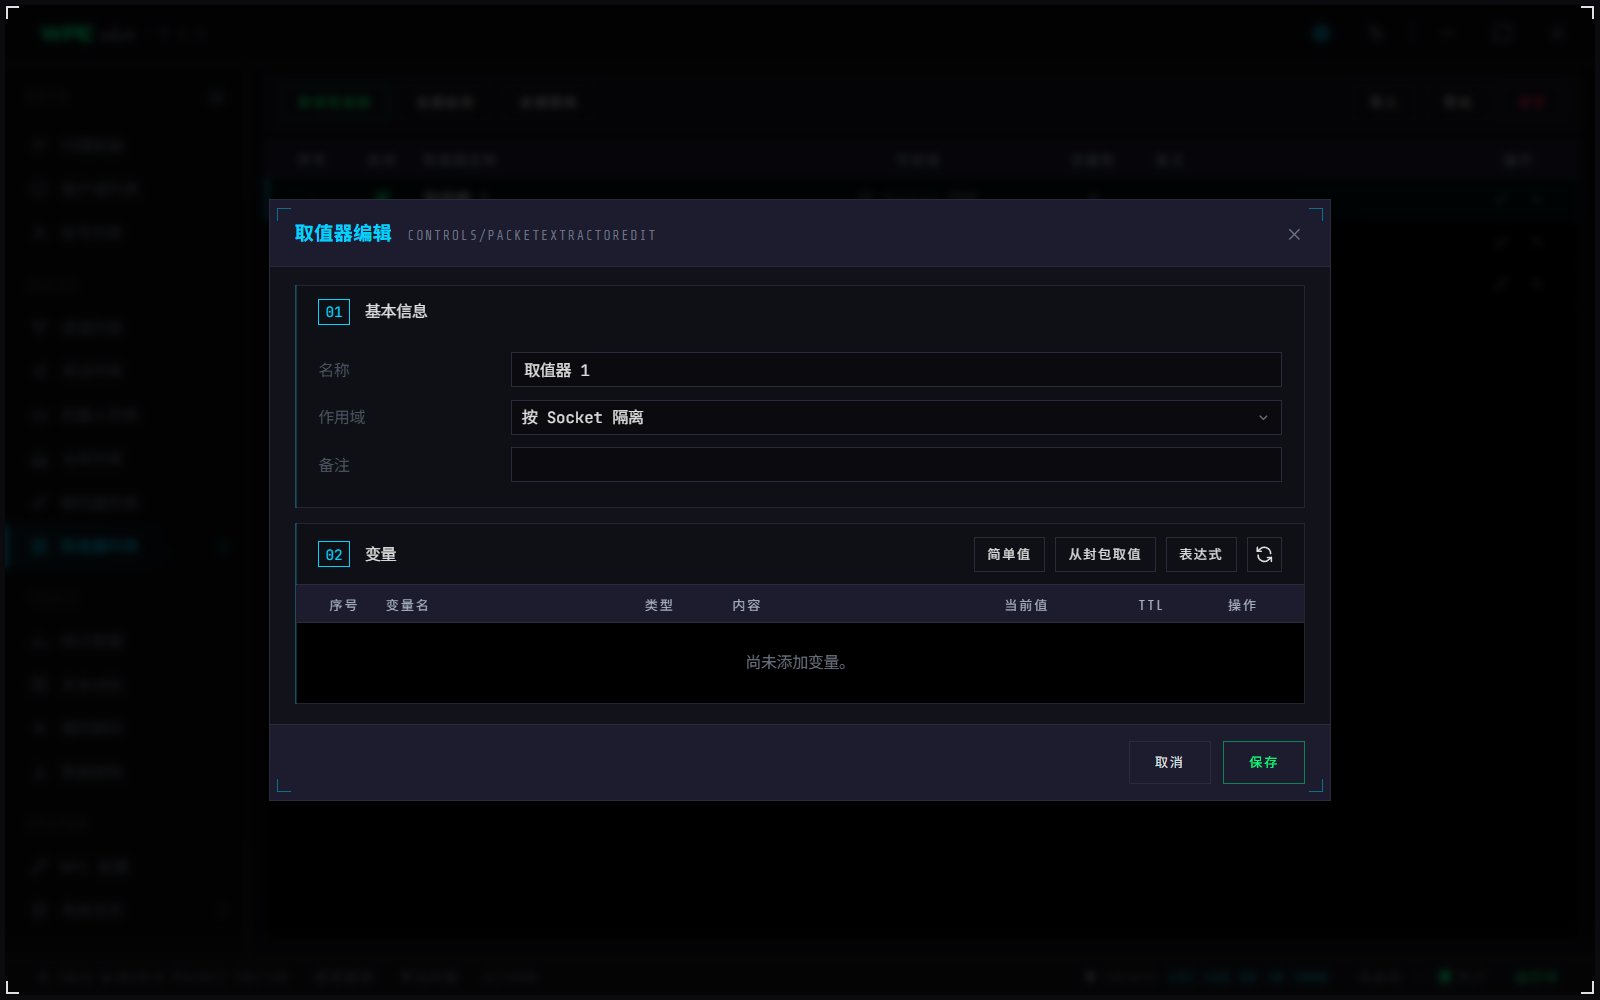The height and width of the screenshot is (1000, 1600).
Task: Click the 备注 input field
Action: [x=896, y=465]
